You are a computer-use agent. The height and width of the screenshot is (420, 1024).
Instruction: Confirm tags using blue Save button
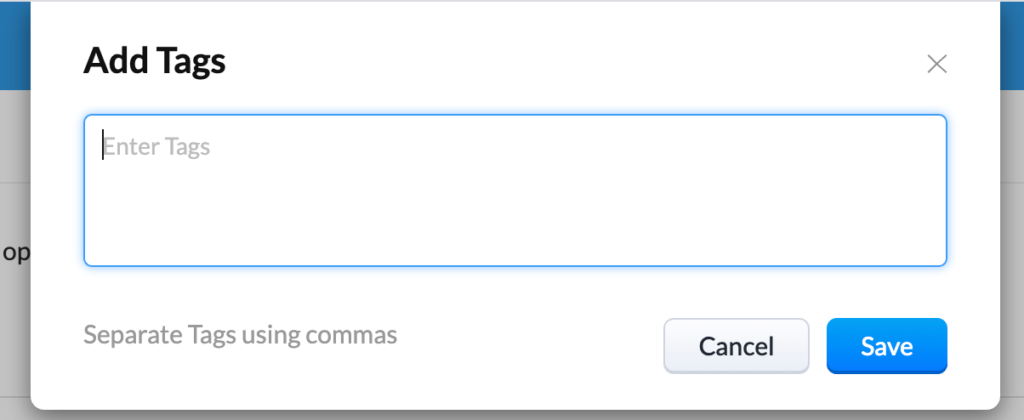[886, 346]
